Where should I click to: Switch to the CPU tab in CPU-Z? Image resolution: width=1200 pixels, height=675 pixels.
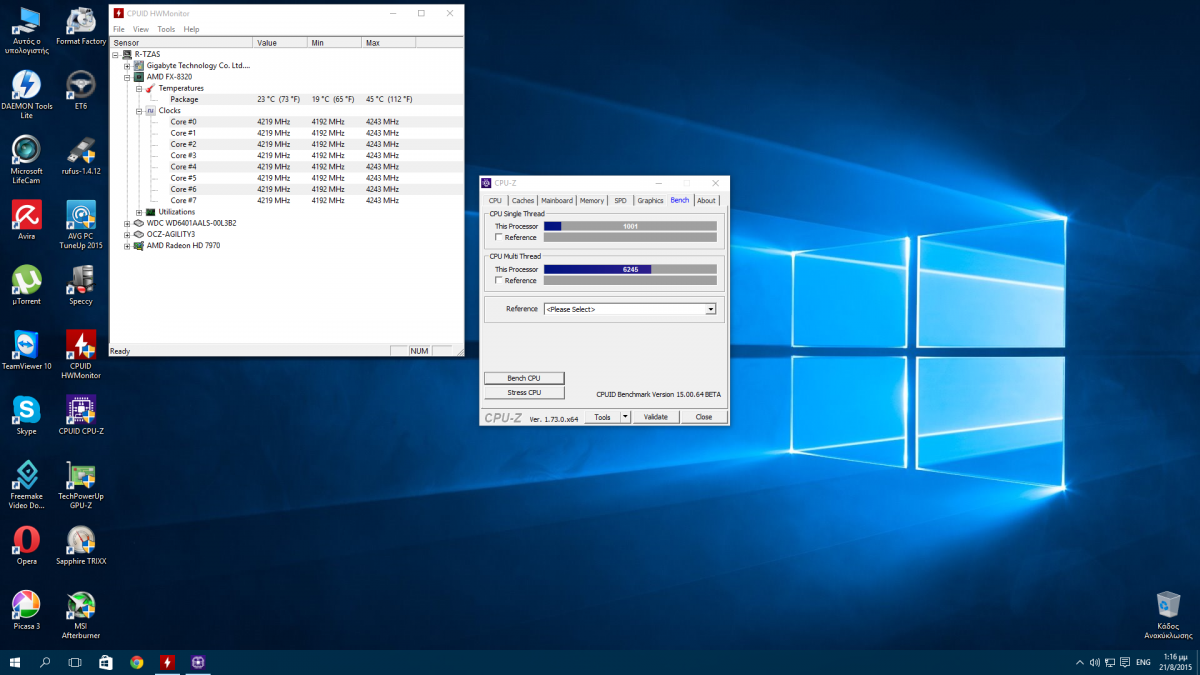tap(495, 200)
